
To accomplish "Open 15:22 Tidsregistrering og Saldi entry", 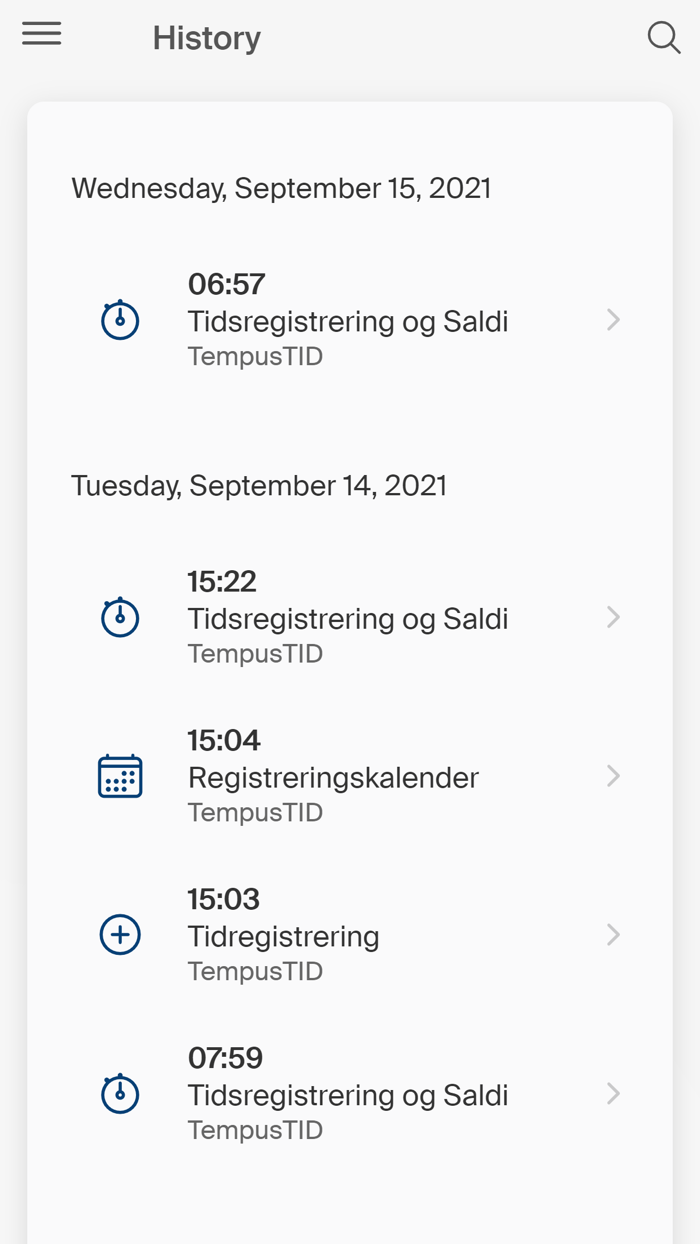I will (347, 618).
